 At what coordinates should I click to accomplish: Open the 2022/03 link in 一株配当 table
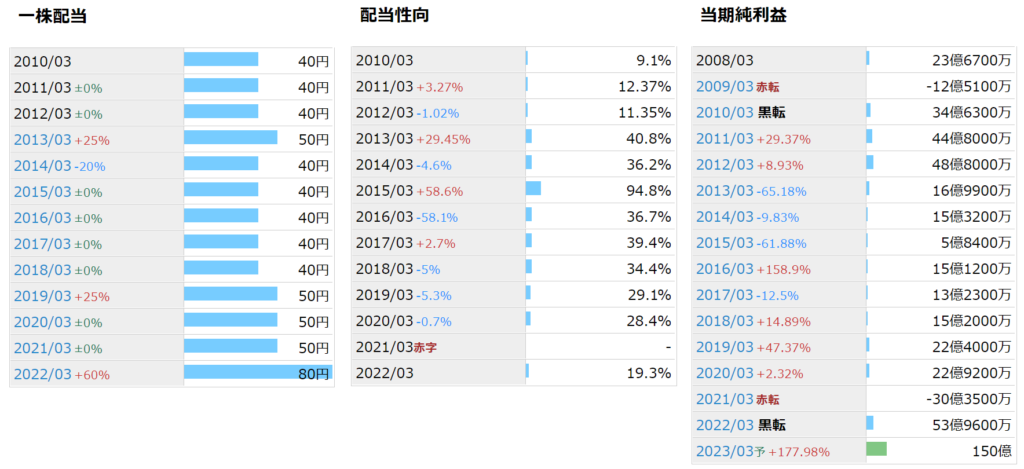tap(42, 375)
